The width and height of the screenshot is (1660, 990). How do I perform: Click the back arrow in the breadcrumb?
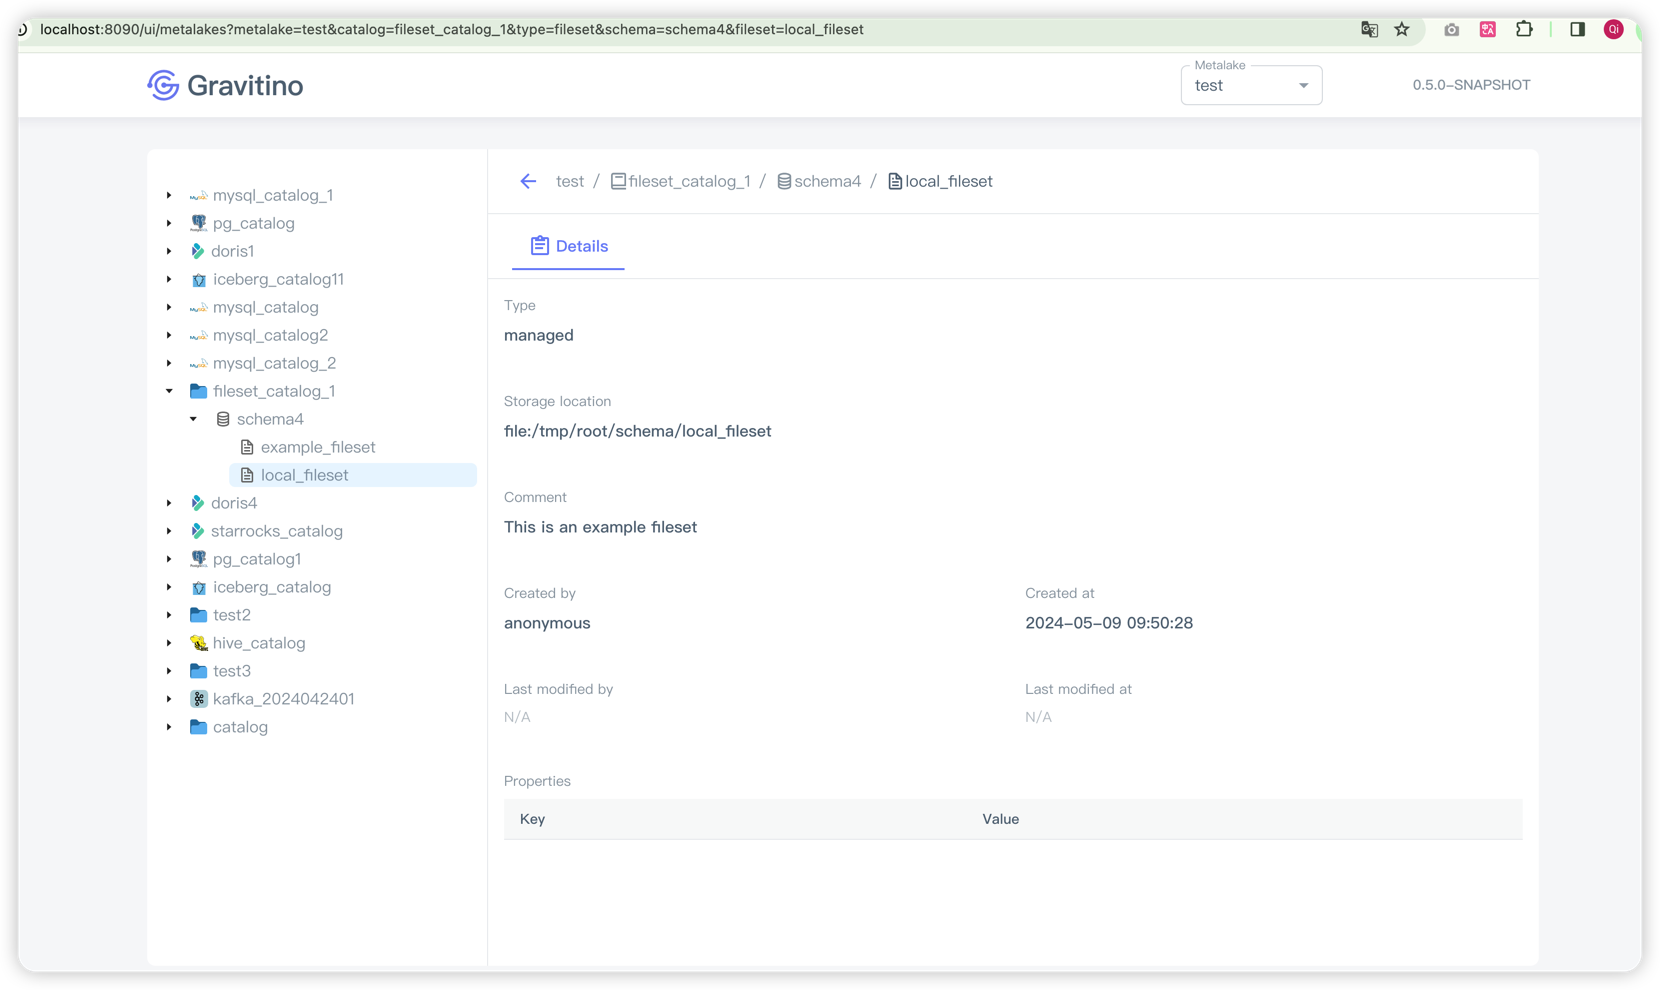coord(528,181)
